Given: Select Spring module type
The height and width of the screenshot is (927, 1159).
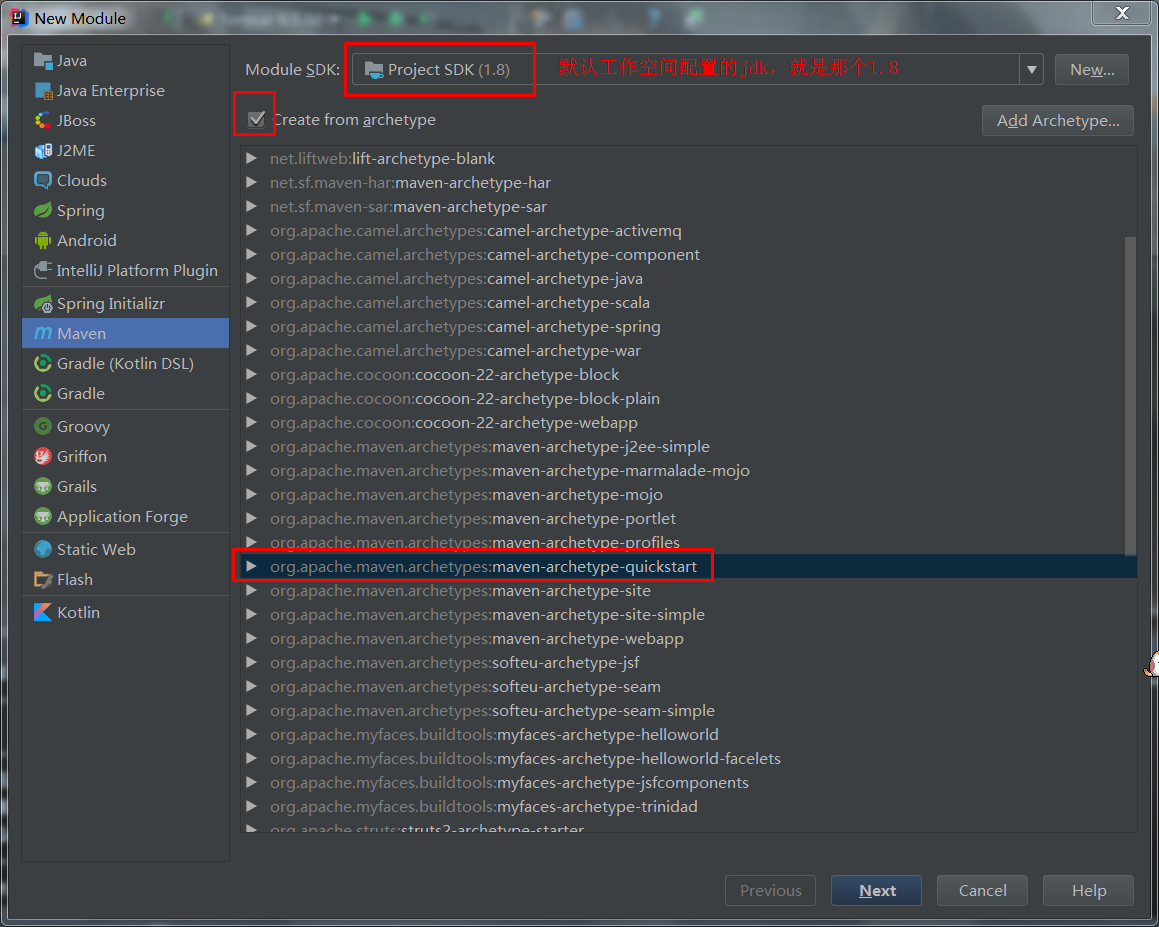Looking at the screenshot, I should 126,211.
